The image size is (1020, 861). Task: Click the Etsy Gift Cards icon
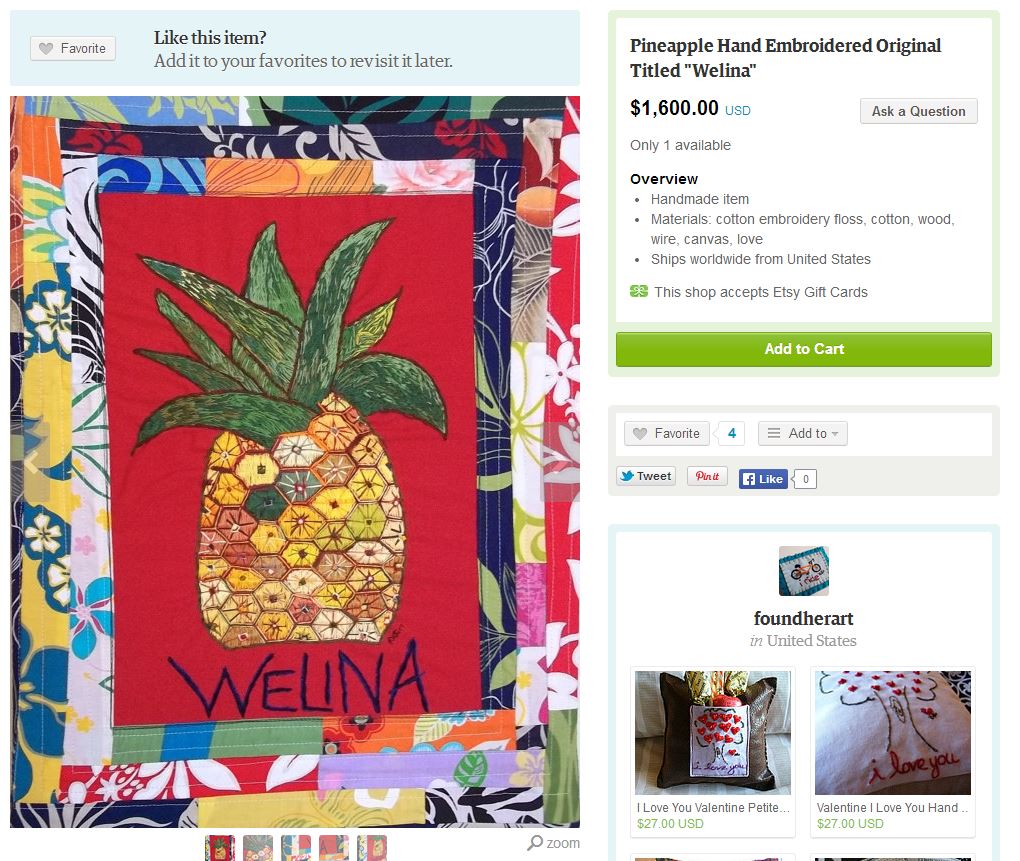click(639, 291)
